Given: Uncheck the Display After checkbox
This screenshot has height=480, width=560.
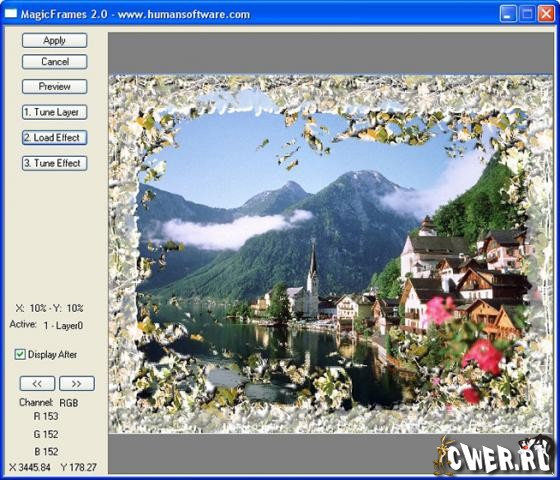Looking at the screenshot, I should (x=20, y=354).
